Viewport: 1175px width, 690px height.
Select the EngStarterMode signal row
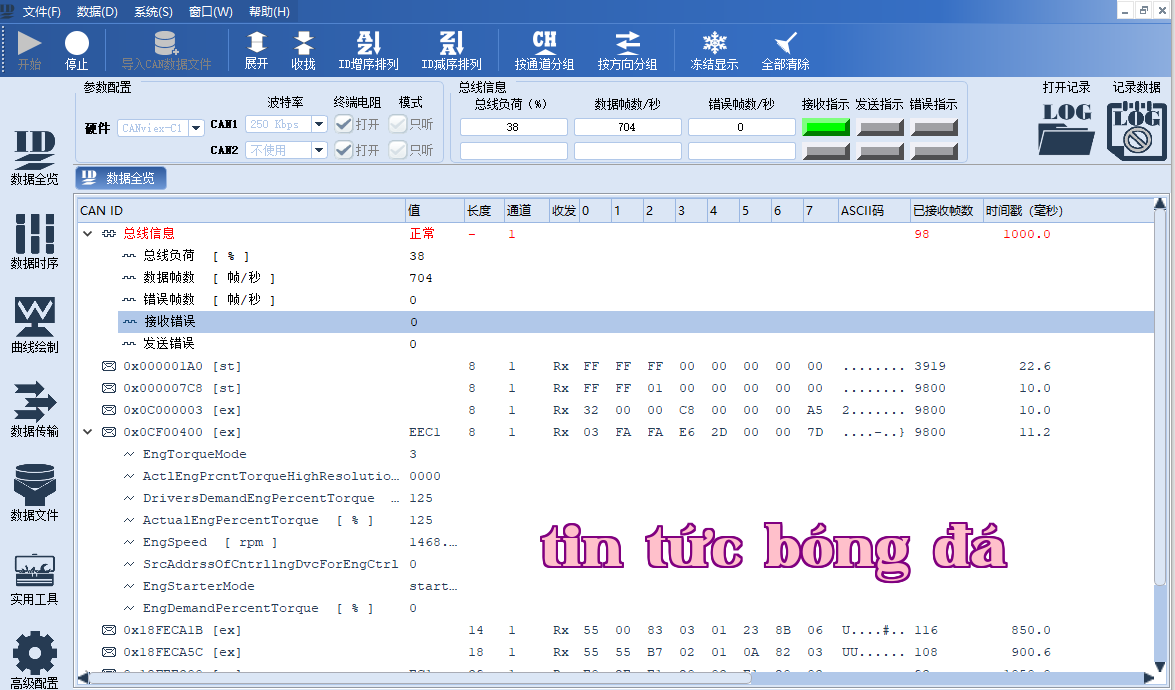[635, 586]
